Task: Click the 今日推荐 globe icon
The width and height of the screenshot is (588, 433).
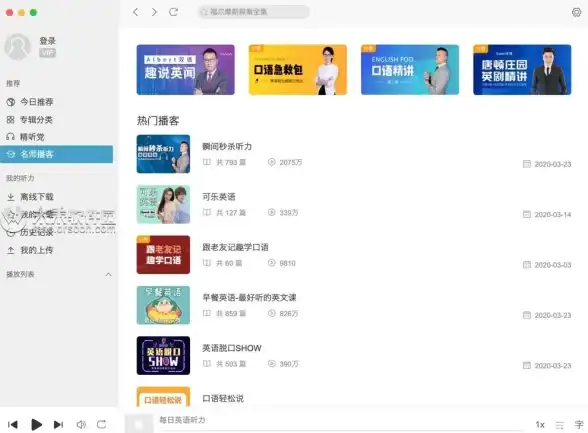Action: [10, 102]
